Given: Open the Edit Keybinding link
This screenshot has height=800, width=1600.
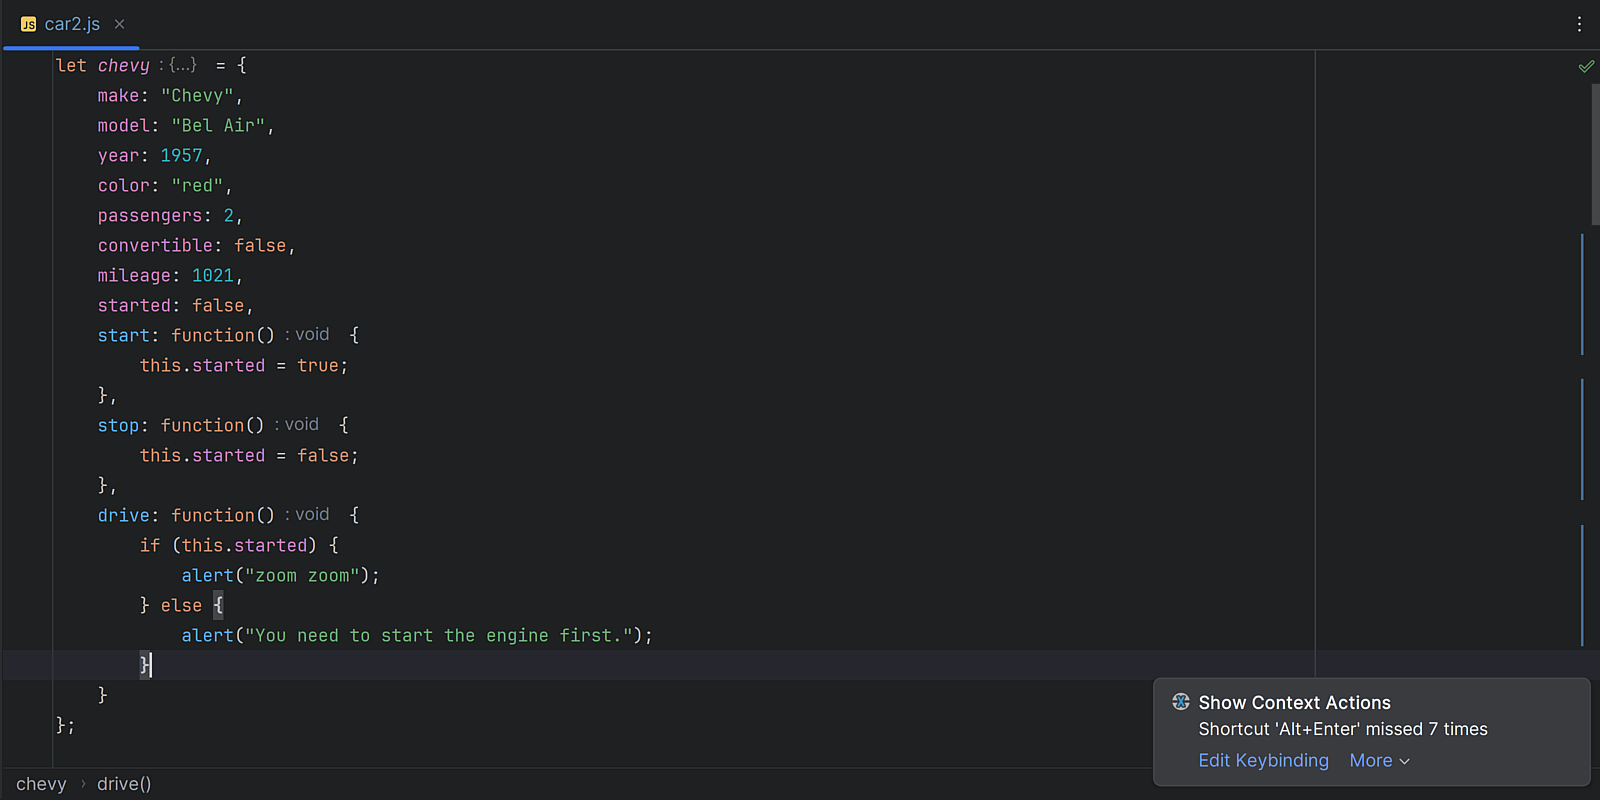Looking at the screenshot, I should click(1263, 760).
